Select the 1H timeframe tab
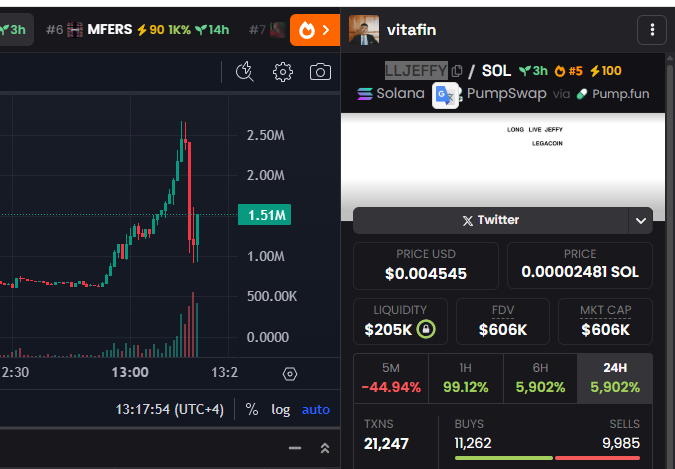 pos(465,378)
